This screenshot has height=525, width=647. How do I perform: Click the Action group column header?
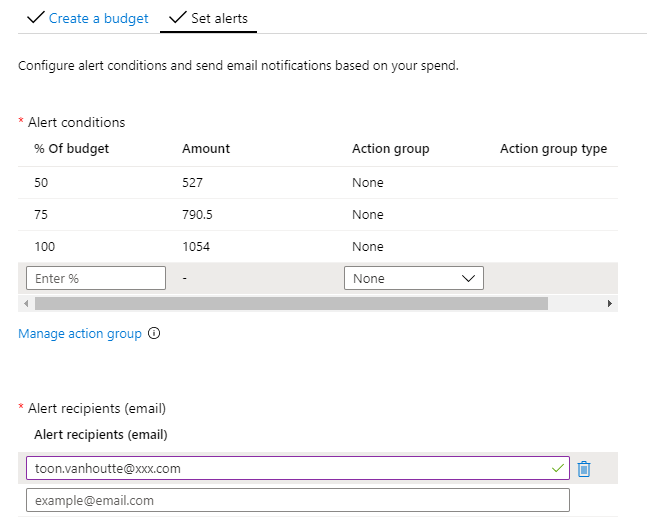pyautogui.click(x=390, y=149)
